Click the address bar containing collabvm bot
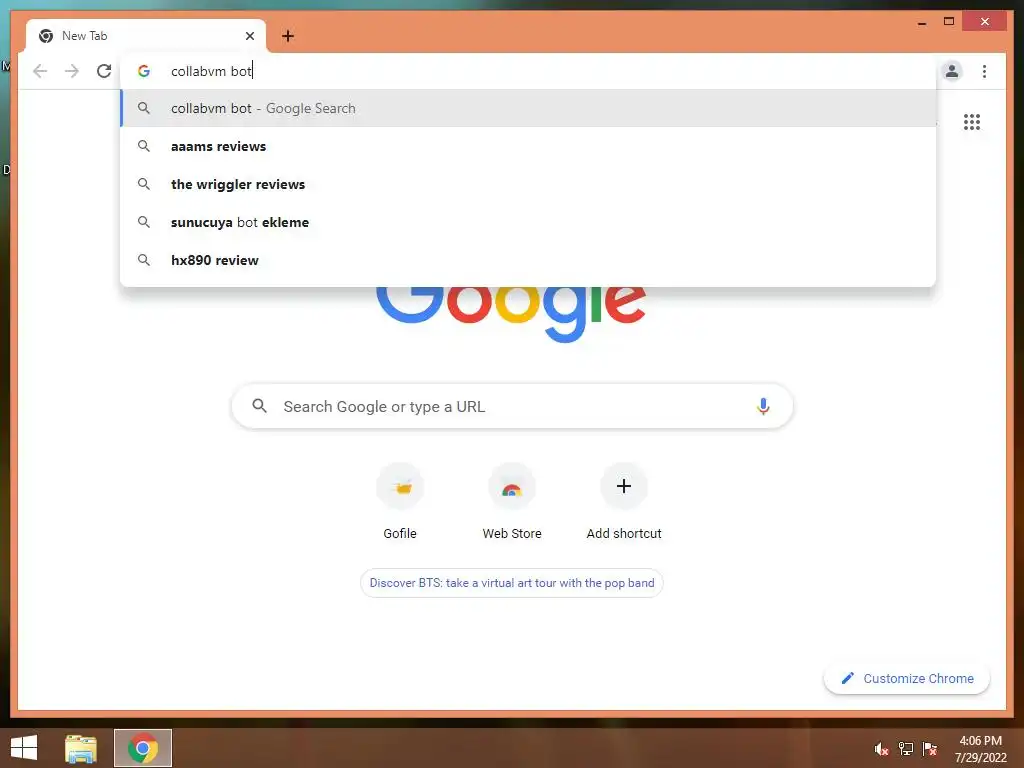Image resolution: width=1024 pixels, height=768 pixels. point(528,71)
